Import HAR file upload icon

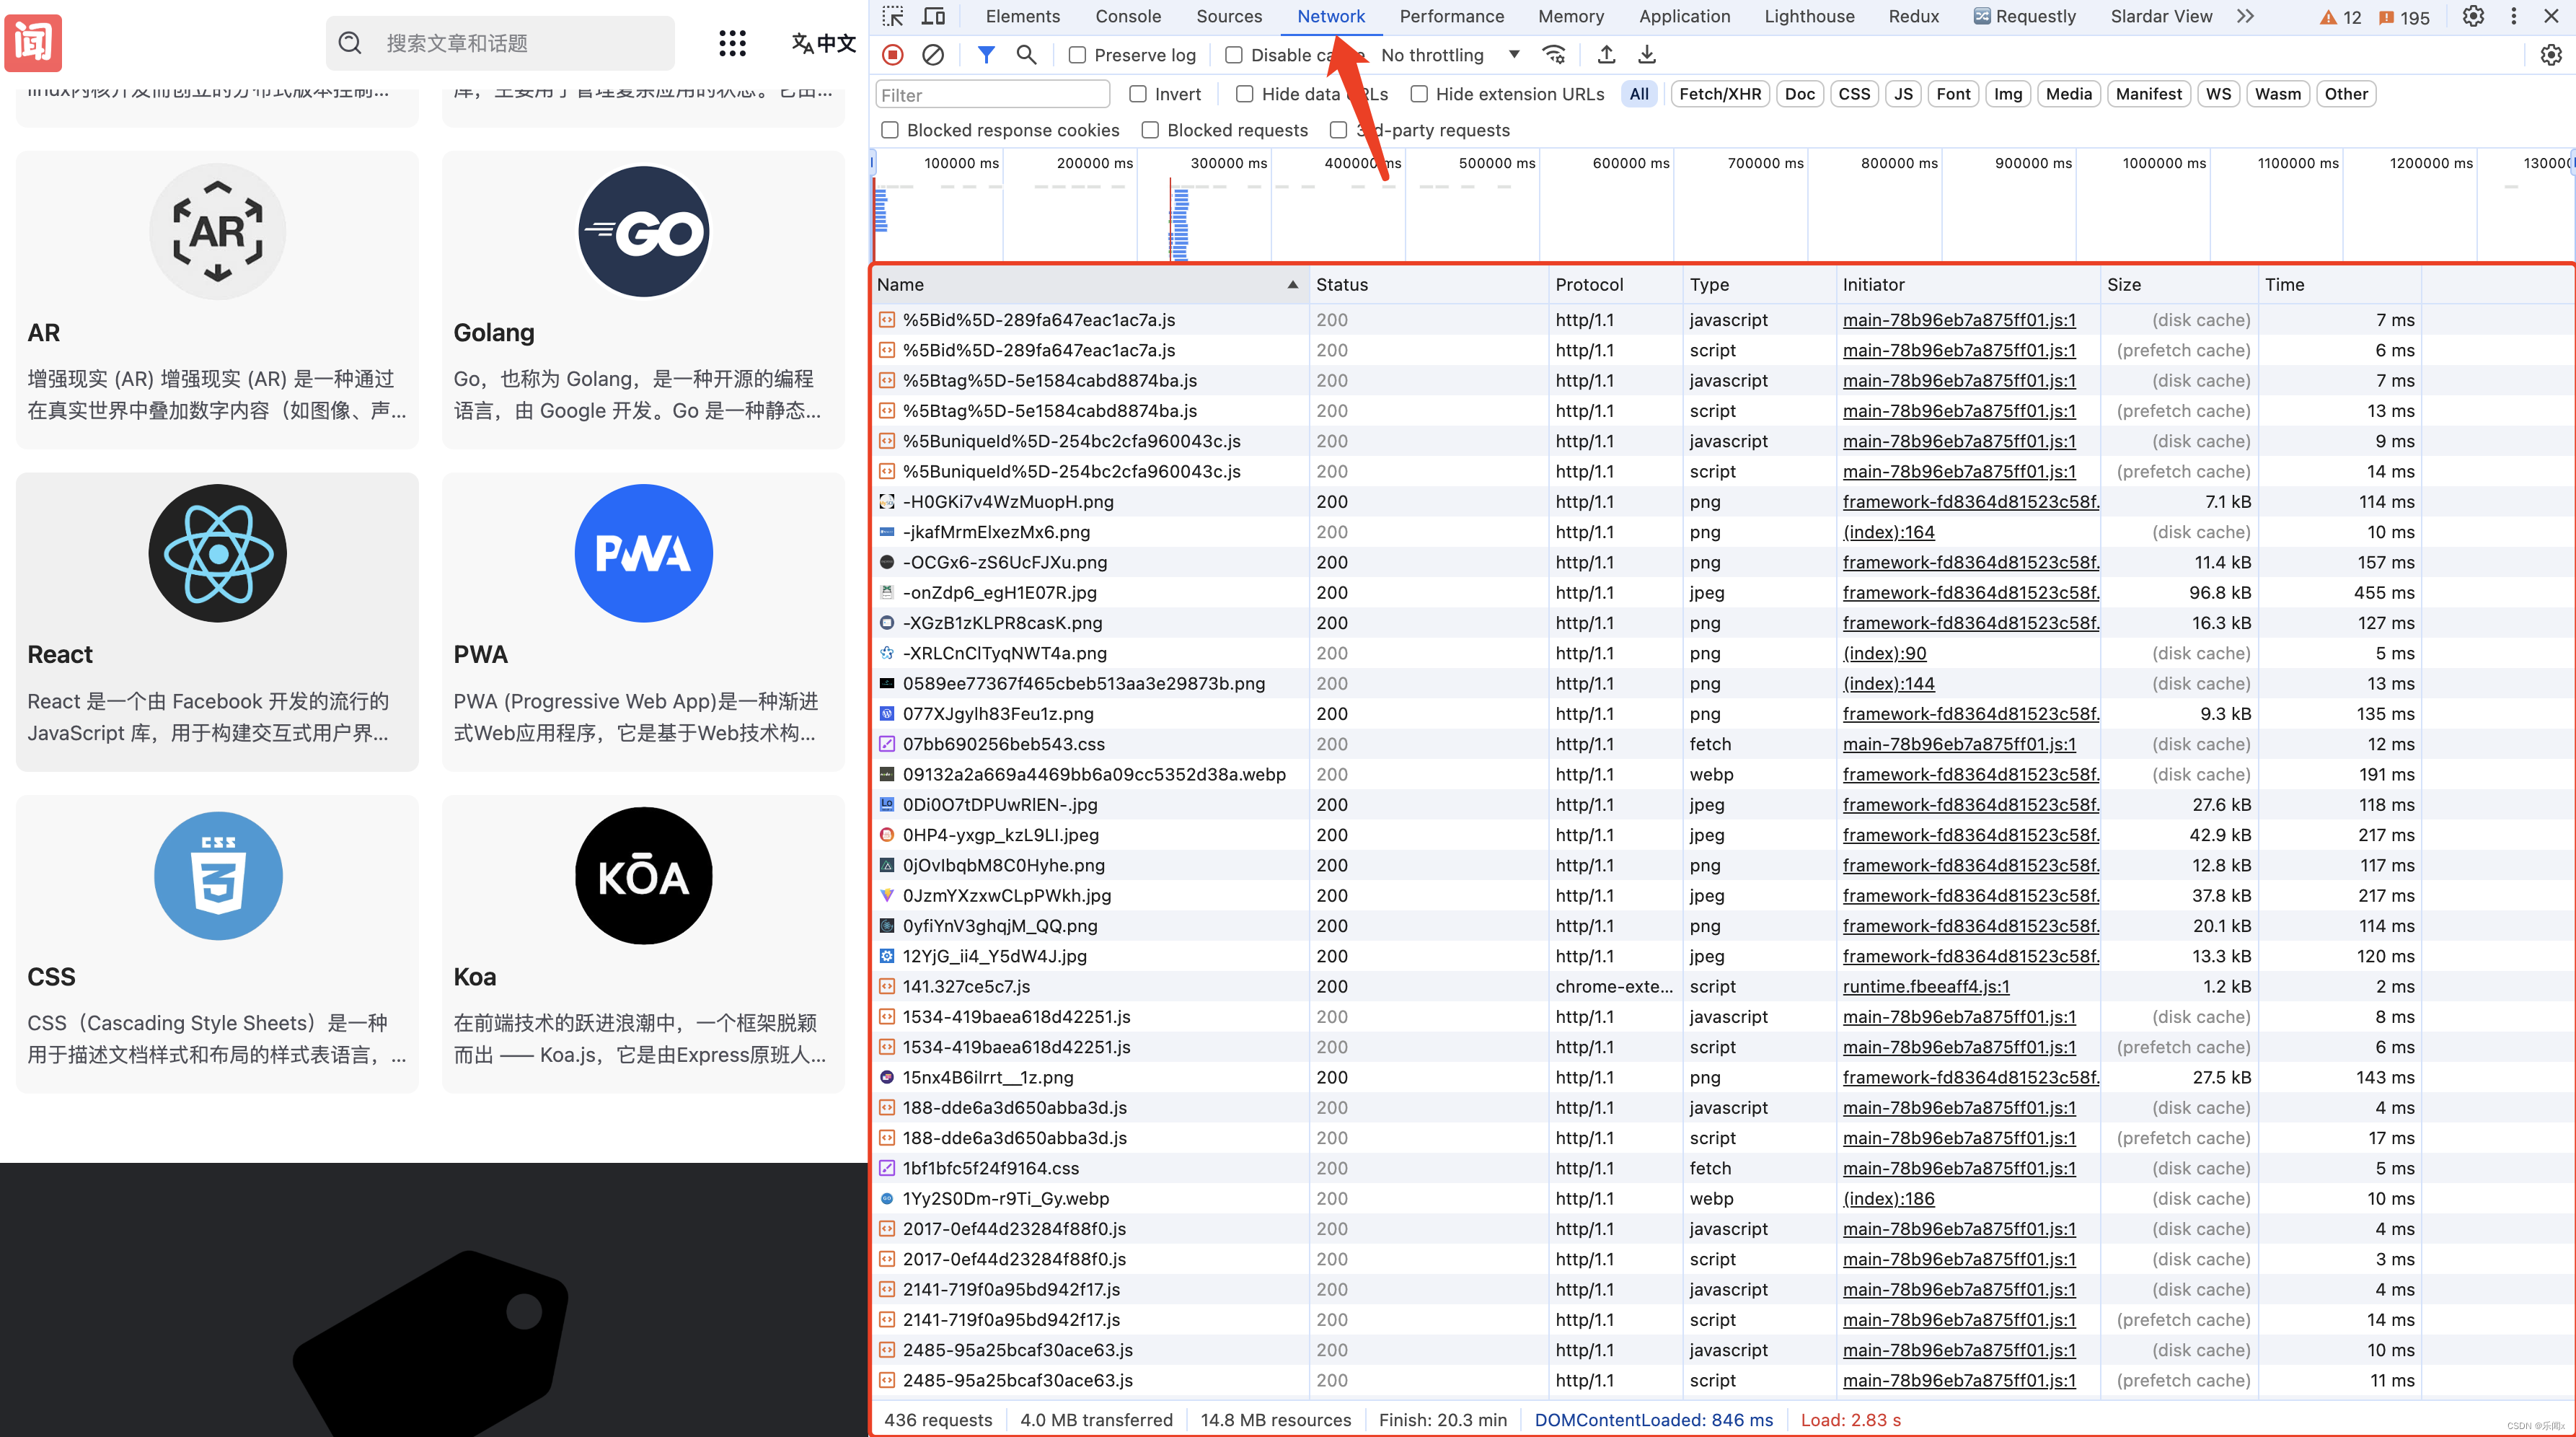pos(1606,55)
